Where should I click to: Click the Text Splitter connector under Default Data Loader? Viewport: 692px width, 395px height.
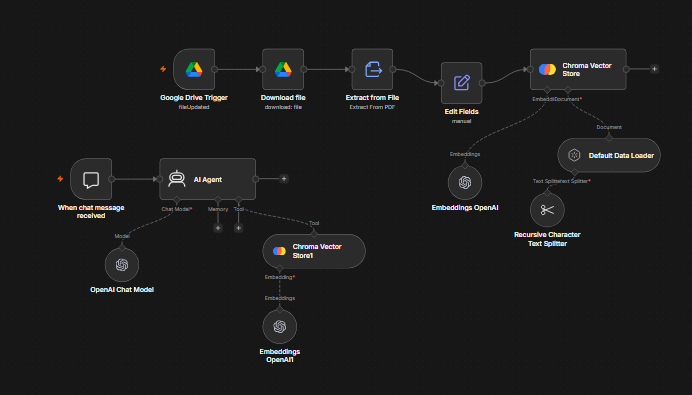pos(575,173)
